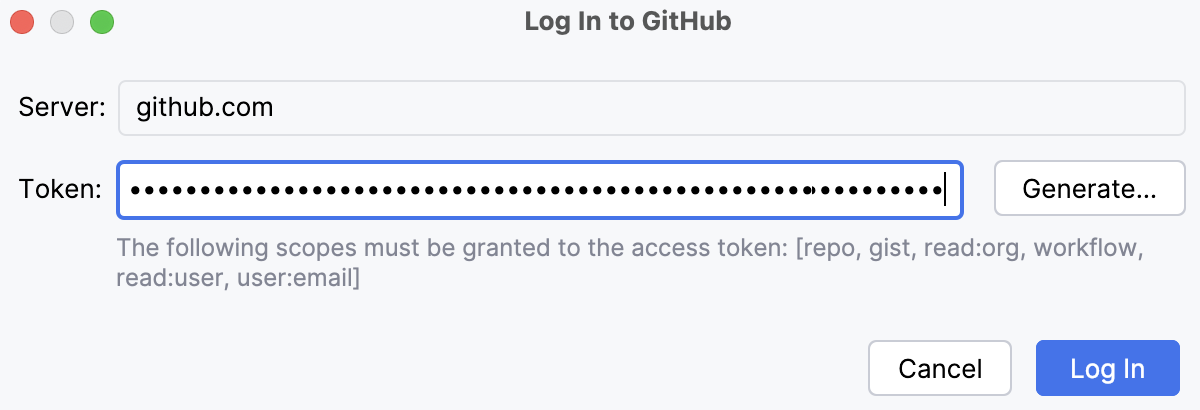
Task: Click the "Log In to GitHub" dialog title
Action: click(628, 21)
